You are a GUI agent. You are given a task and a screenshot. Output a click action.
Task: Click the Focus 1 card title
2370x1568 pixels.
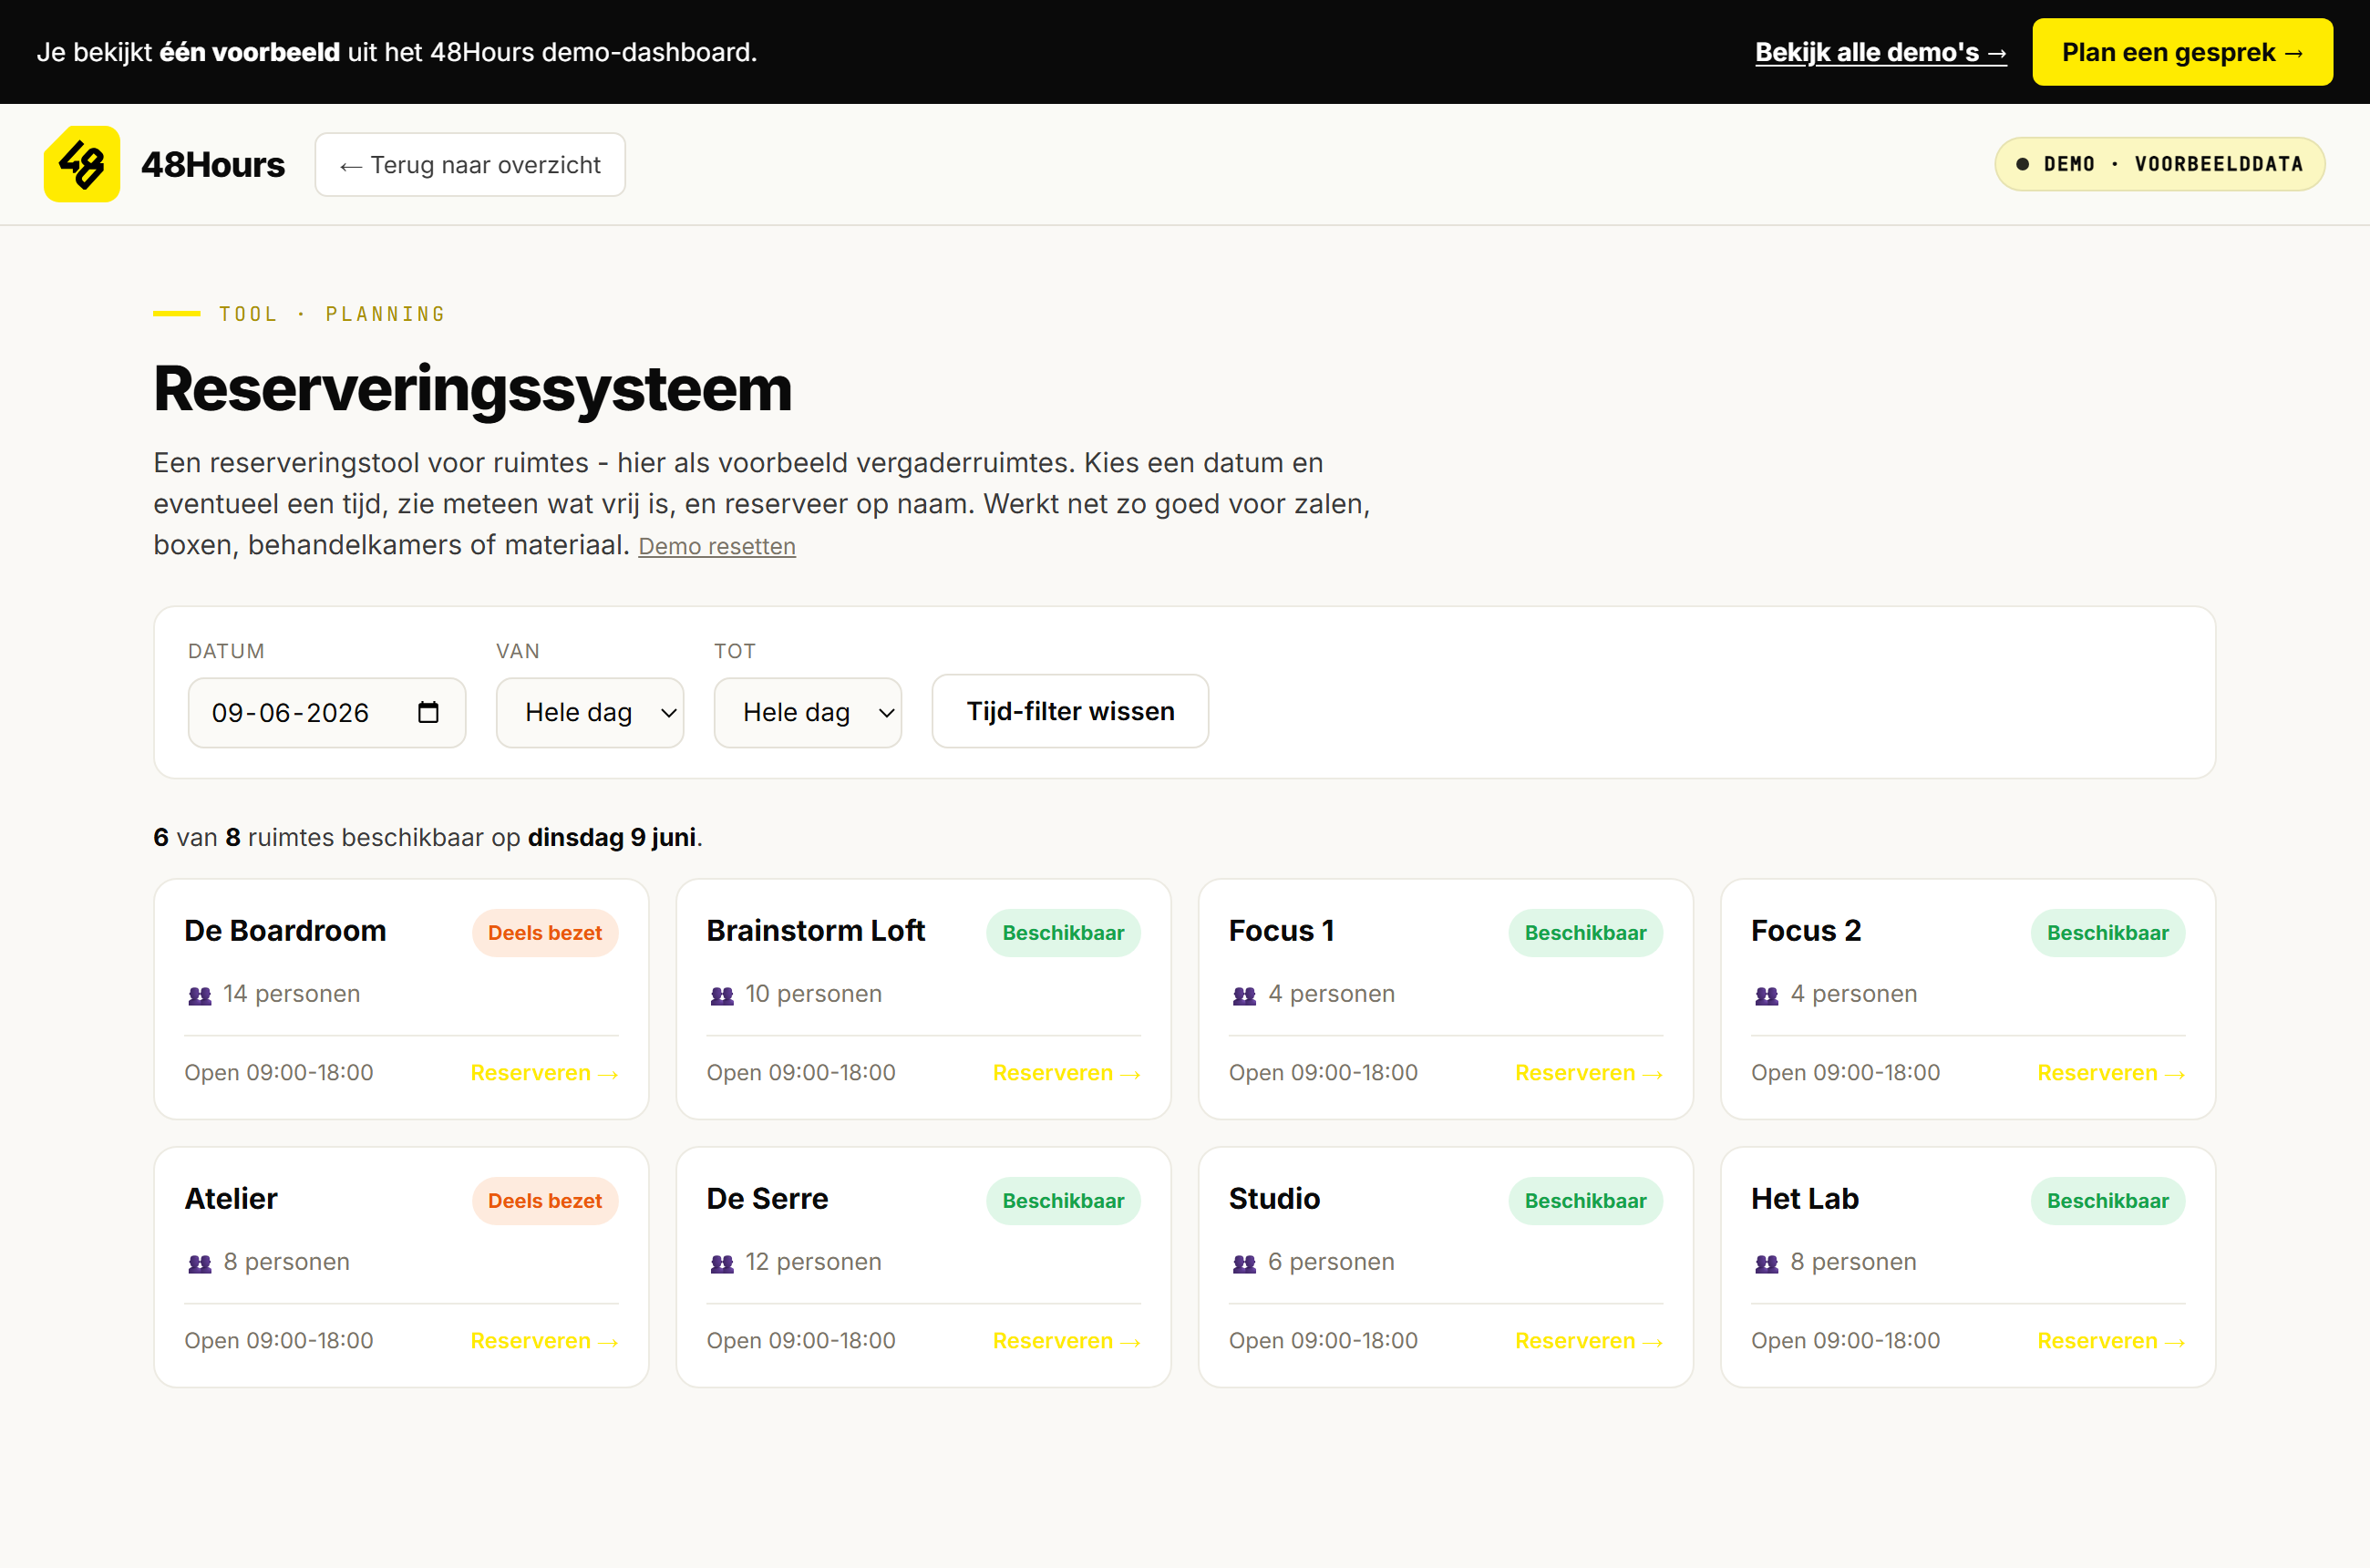click(x=1281, y=930)
